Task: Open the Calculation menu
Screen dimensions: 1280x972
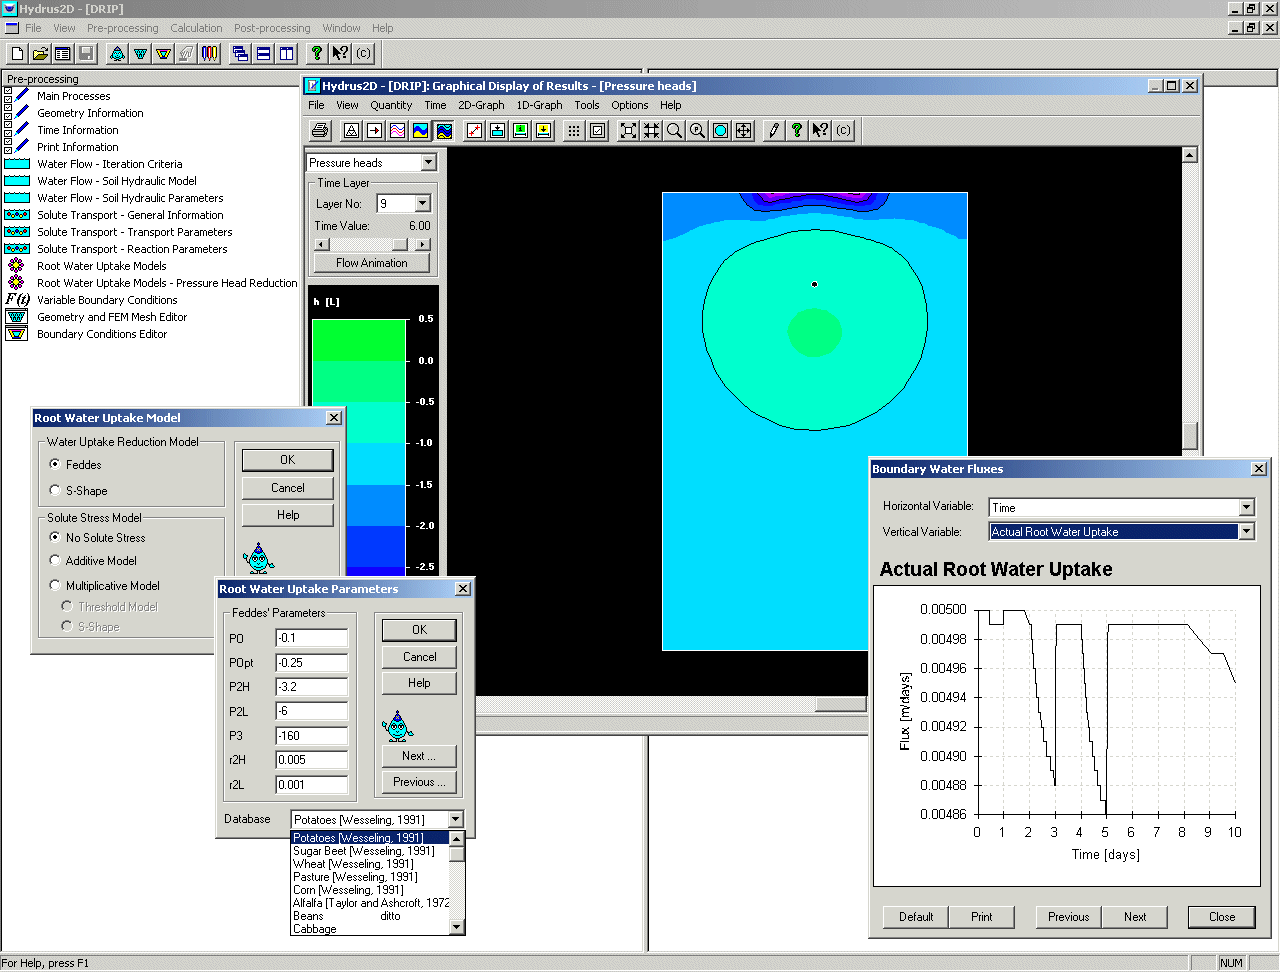Action: click(196, 28)
